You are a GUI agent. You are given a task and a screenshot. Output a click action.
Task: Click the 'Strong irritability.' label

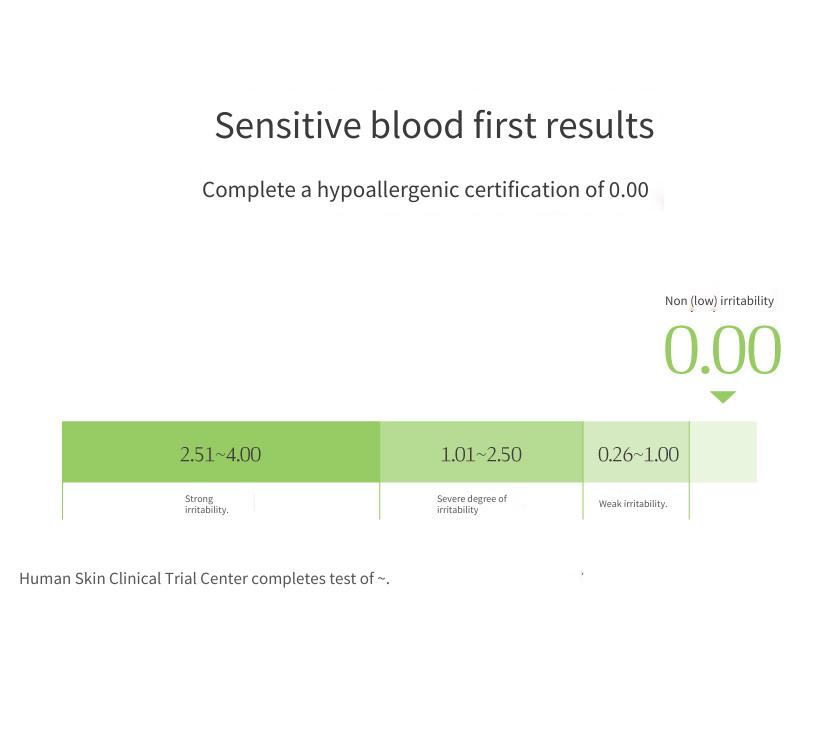pos(206,504)
